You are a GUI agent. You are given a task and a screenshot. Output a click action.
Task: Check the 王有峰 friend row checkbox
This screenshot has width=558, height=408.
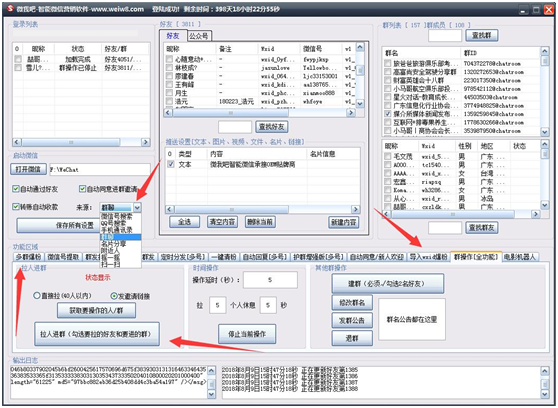[169, 84]
